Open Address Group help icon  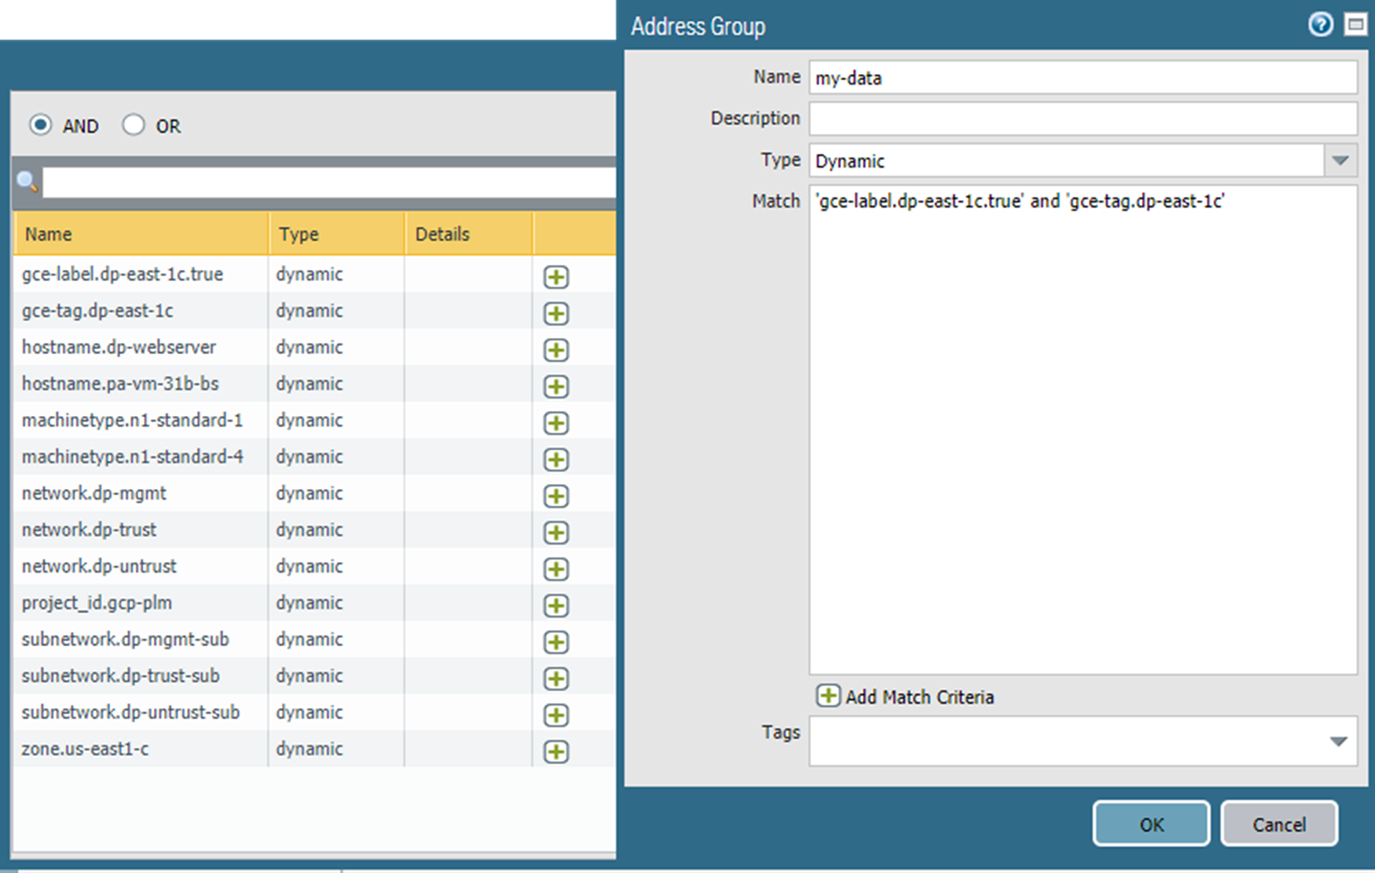pyautogui.click(x=1320, y=25)
